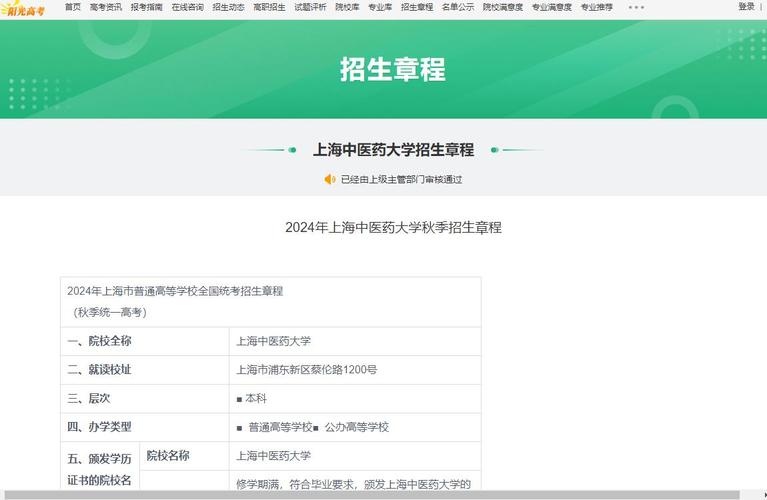Viewport: 767px width, 500px height.
Task: Click the orange speaker announcement icon
Action: (x=330, y=179)
